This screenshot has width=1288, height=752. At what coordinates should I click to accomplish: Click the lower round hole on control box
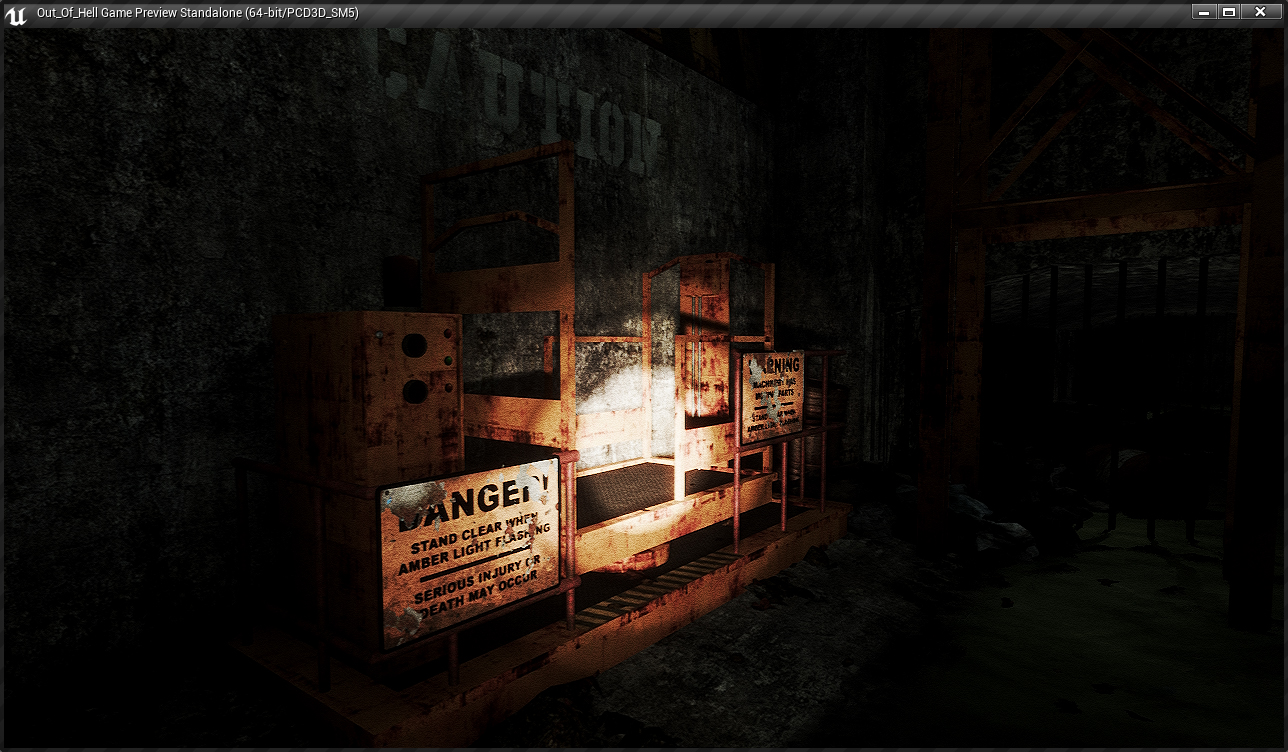[x=415, y=391]
